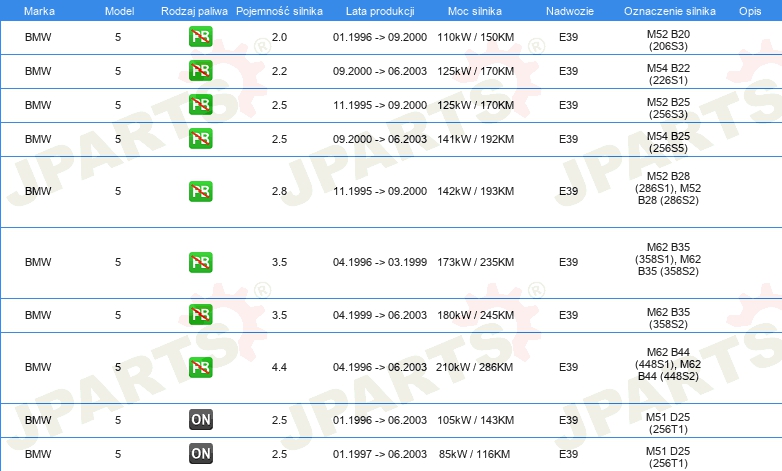Click the petrol fuel icon in the M54 B22 row
The width and height of the screenshot is (782, 471).
point(200,70)
